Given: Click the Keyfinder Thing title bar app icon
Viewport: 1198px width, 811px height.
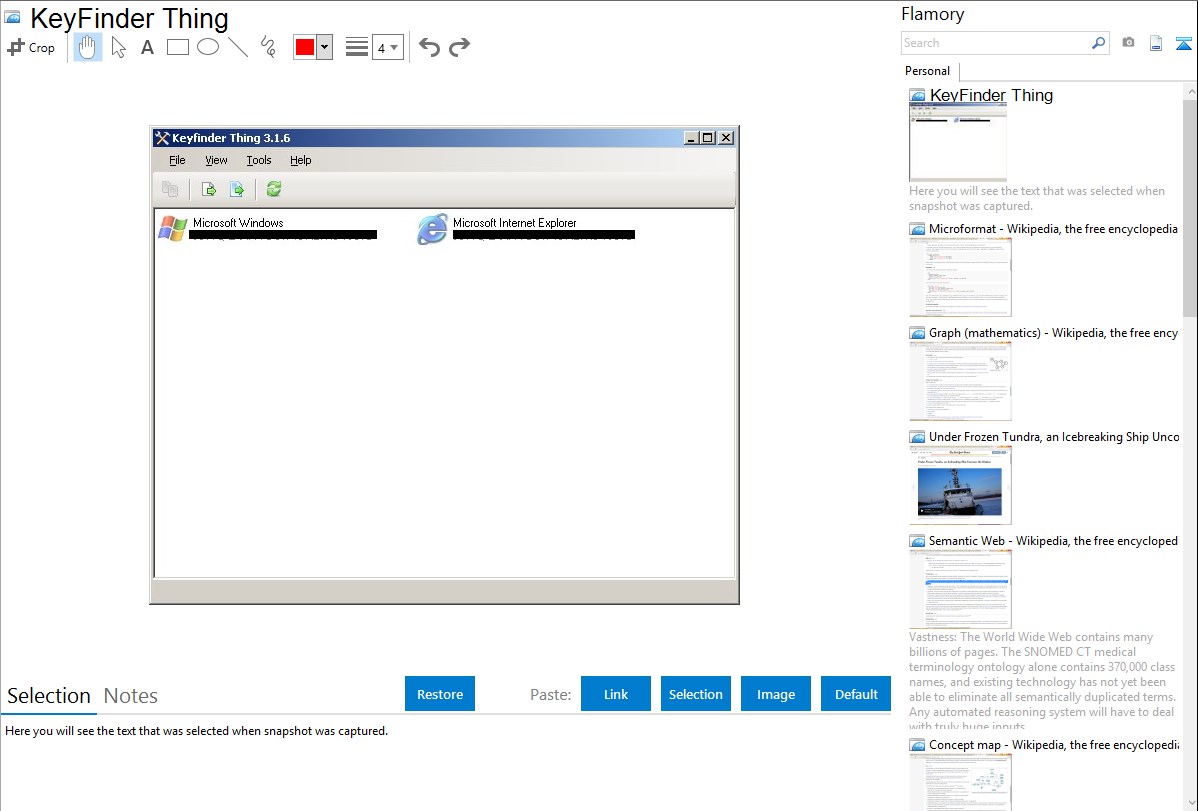Looking at the screenshot, I should click(162, 138).
